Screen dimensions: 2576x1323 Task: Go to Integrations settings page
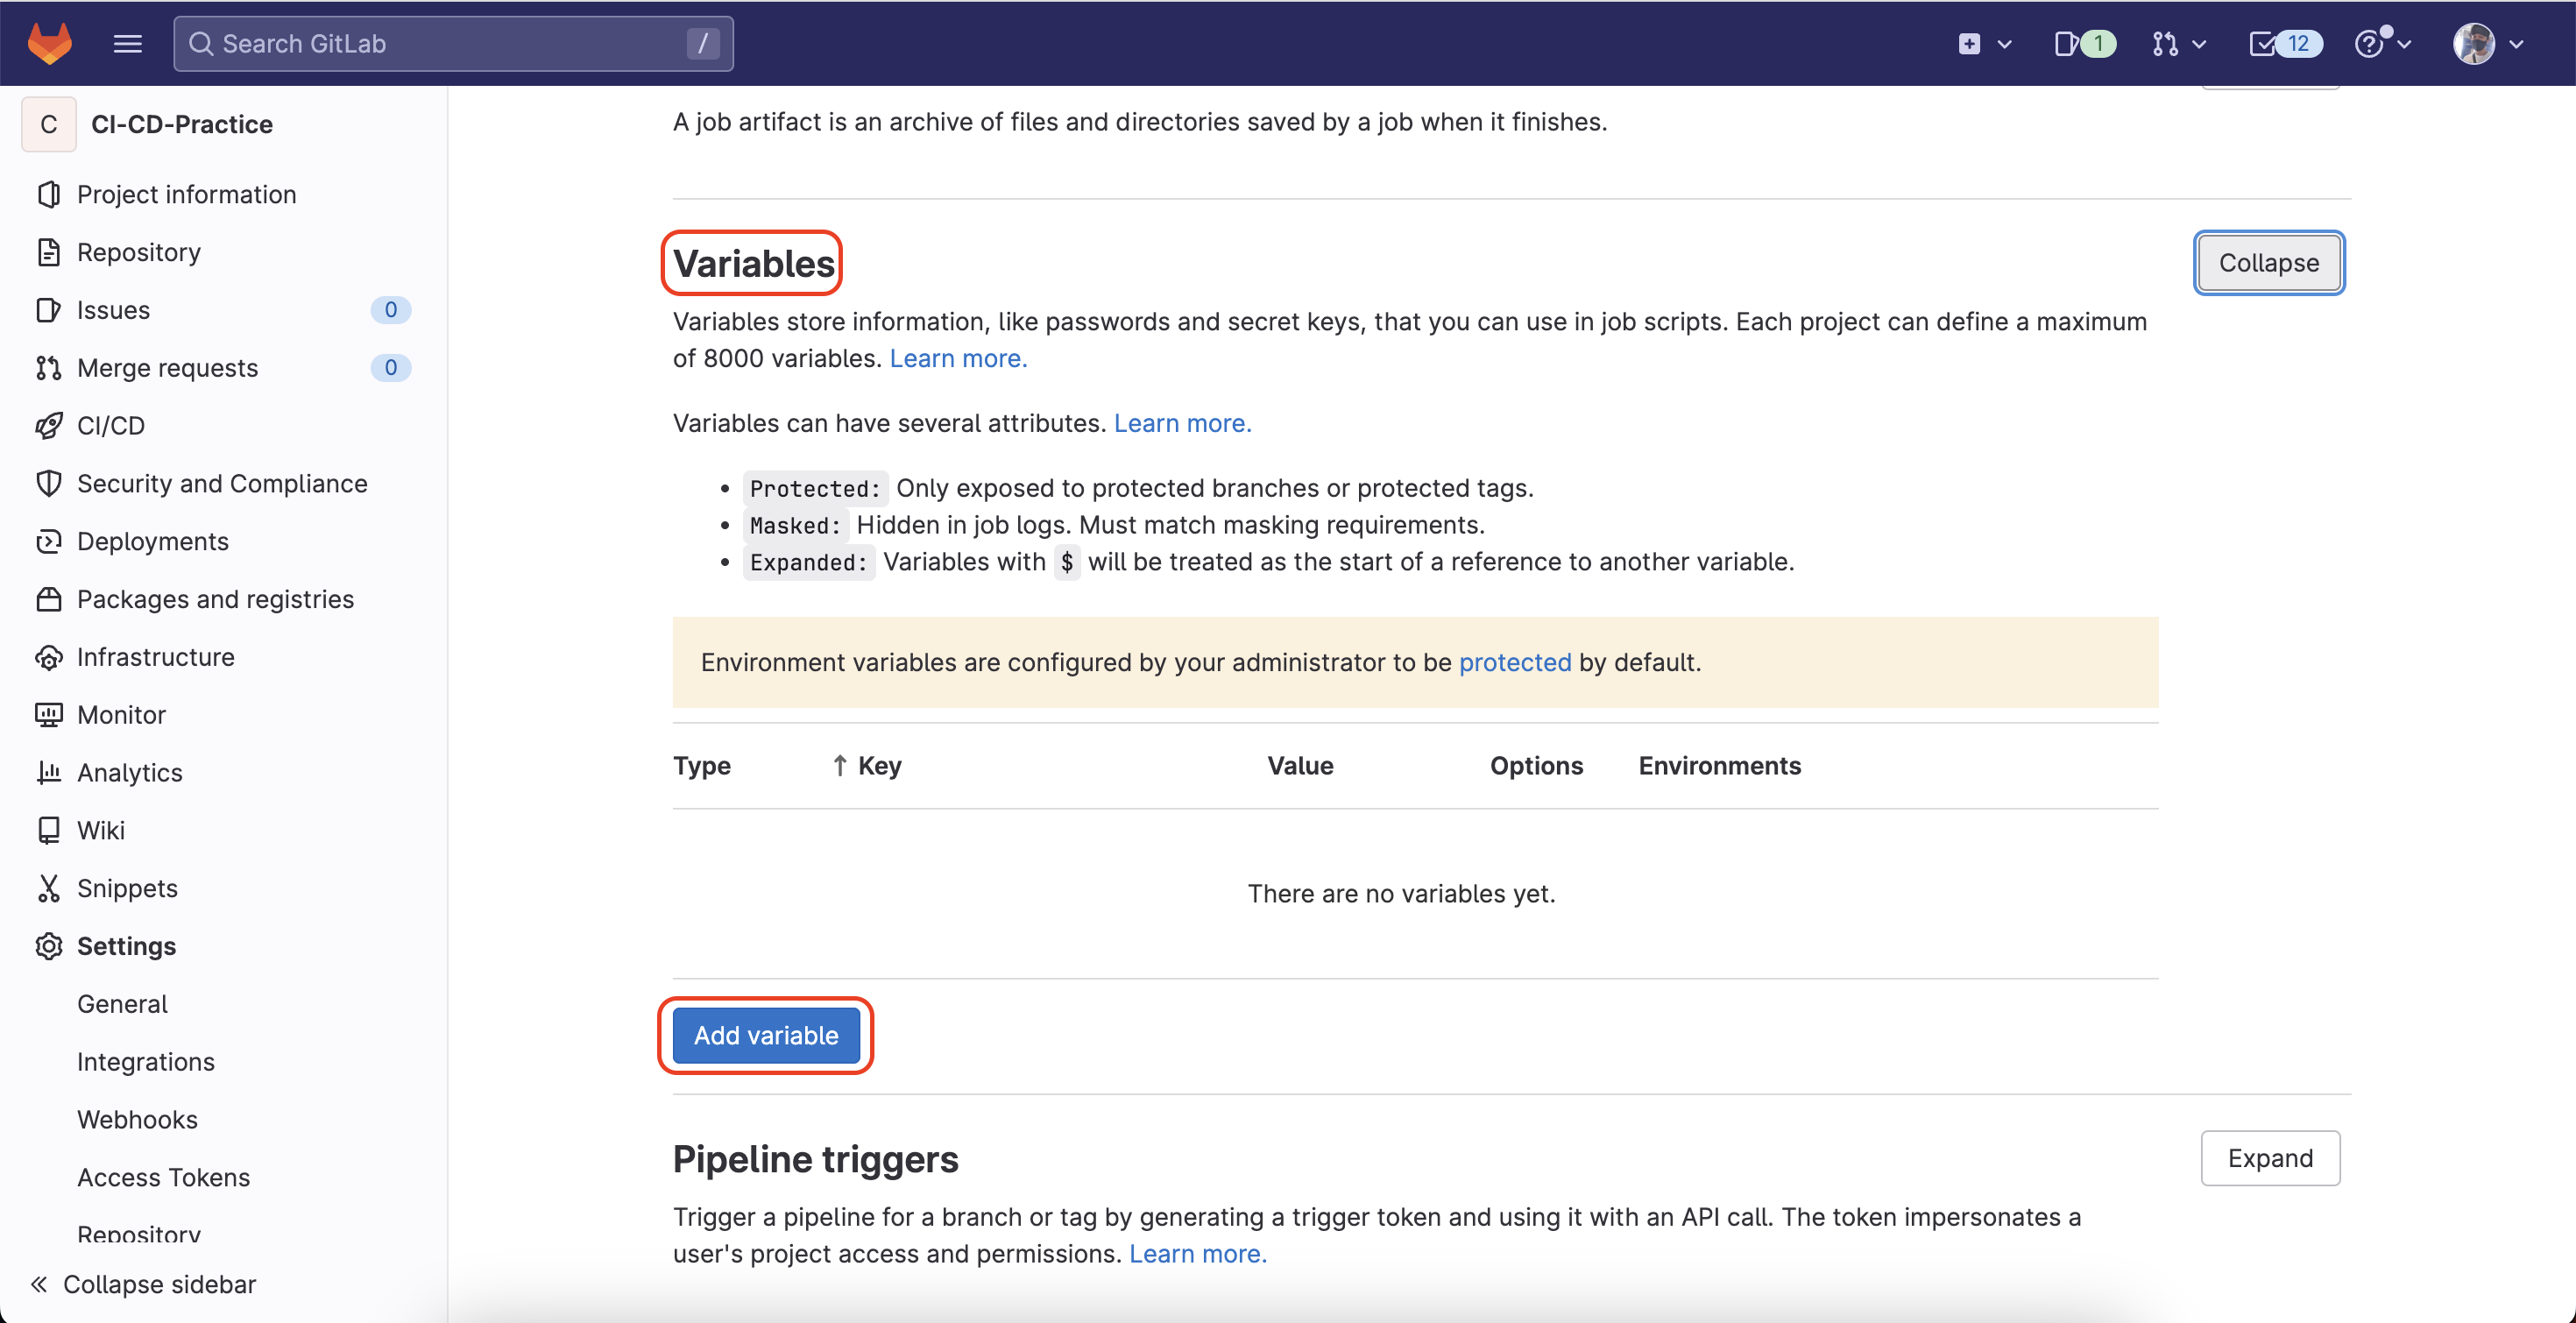tap(146, 1061)
